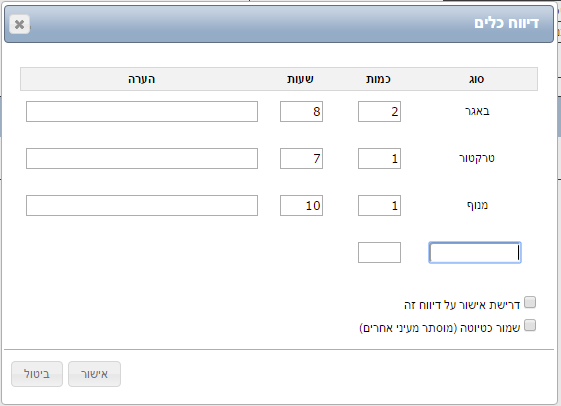Close the דיווח כלים dialog
561x406 pixels.
(20, 24)
